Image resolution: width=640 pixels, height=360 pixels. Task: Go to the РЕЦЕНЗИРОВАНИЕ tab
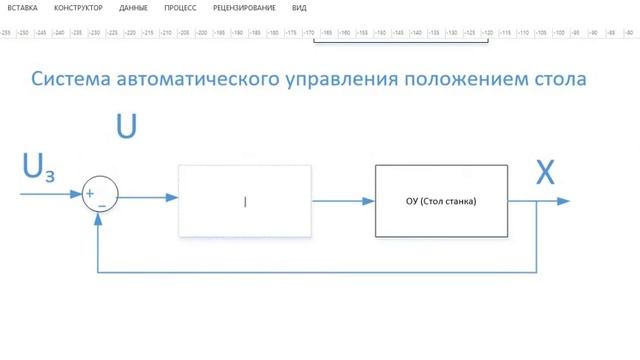click(244, 8)
